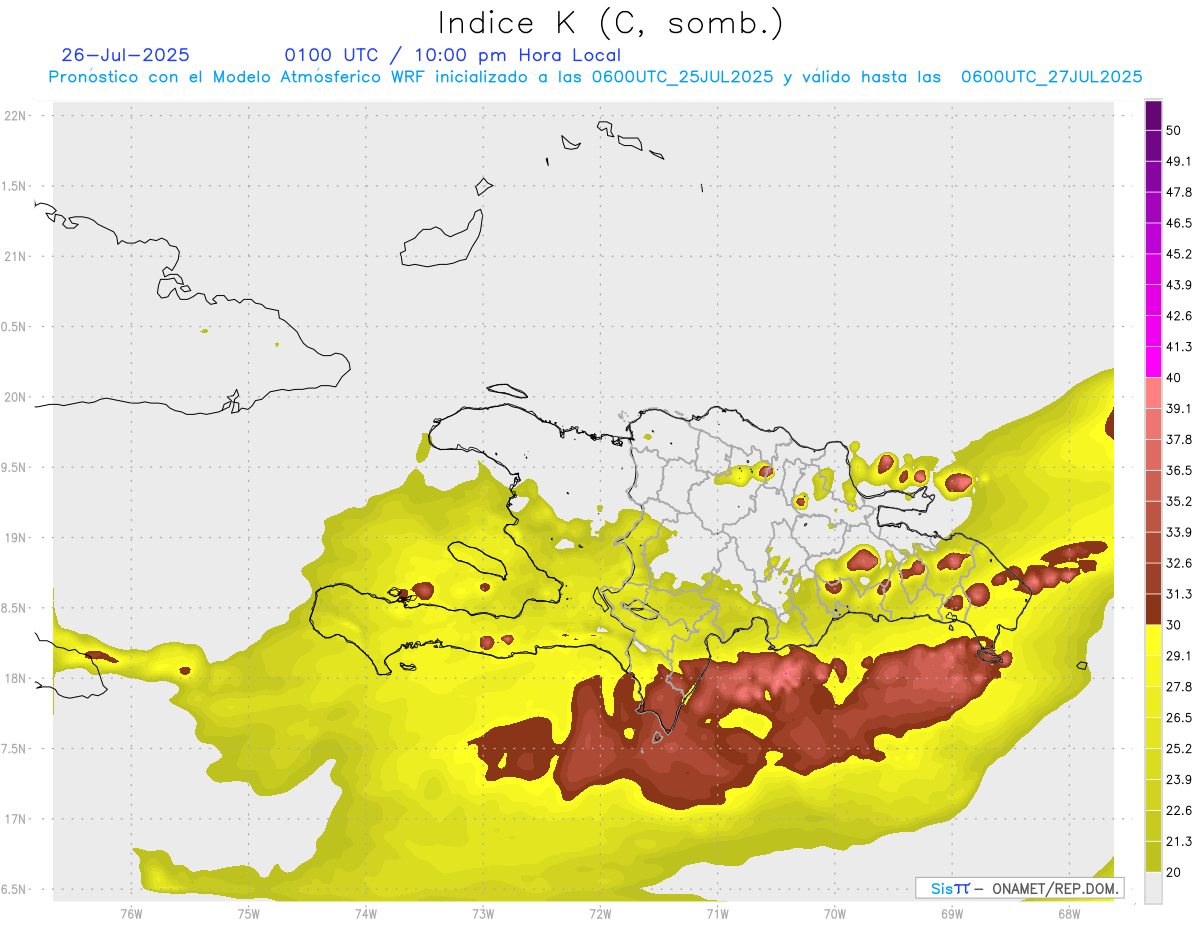Click the color bar label "50"

pos(1174,130)
